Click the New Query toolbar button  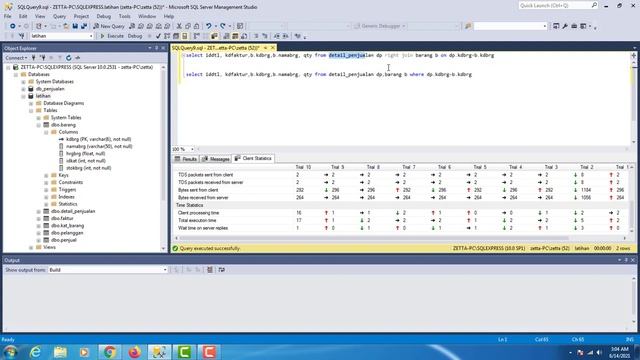pyautogui.click(x=109, y=26)
